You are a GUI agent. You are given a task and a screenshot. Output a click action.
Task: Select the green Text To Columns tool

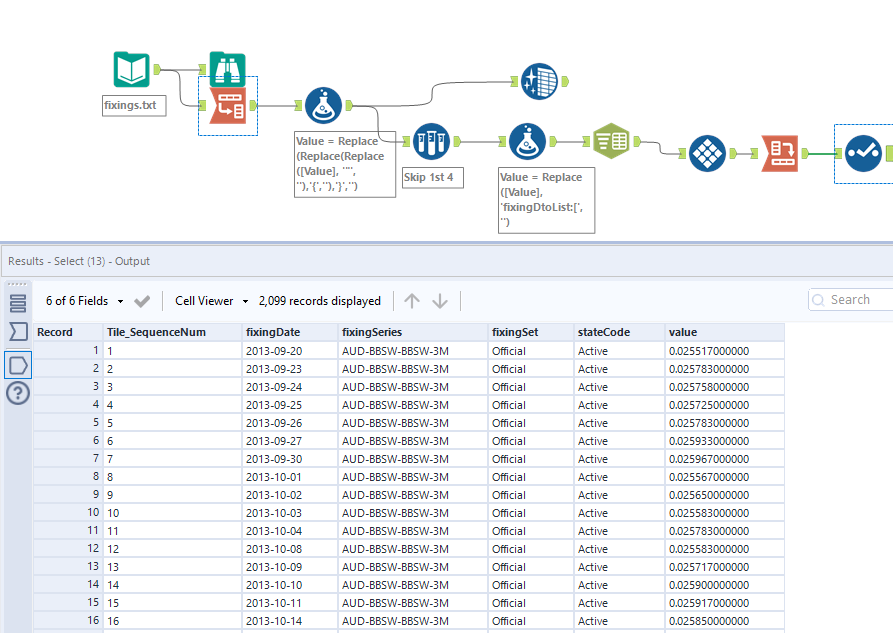(611, 141)
